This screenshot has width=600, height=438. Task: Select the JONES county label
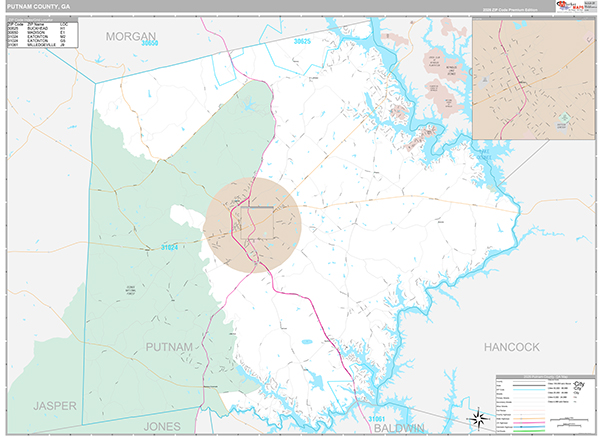[x=162, y=427]
